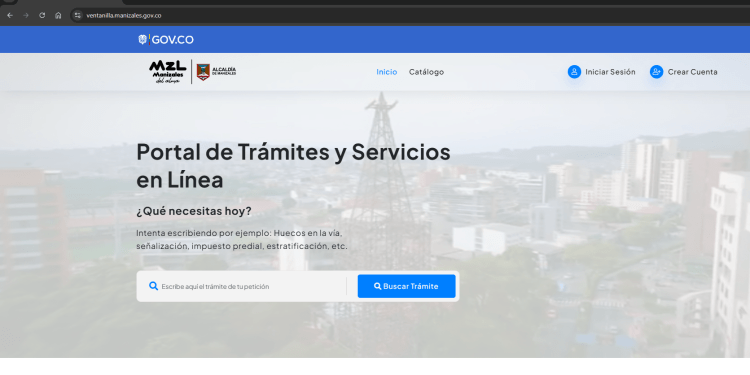750x375 pixels.
Task: Open the browser home page icon
Action: tap(58, 15)
